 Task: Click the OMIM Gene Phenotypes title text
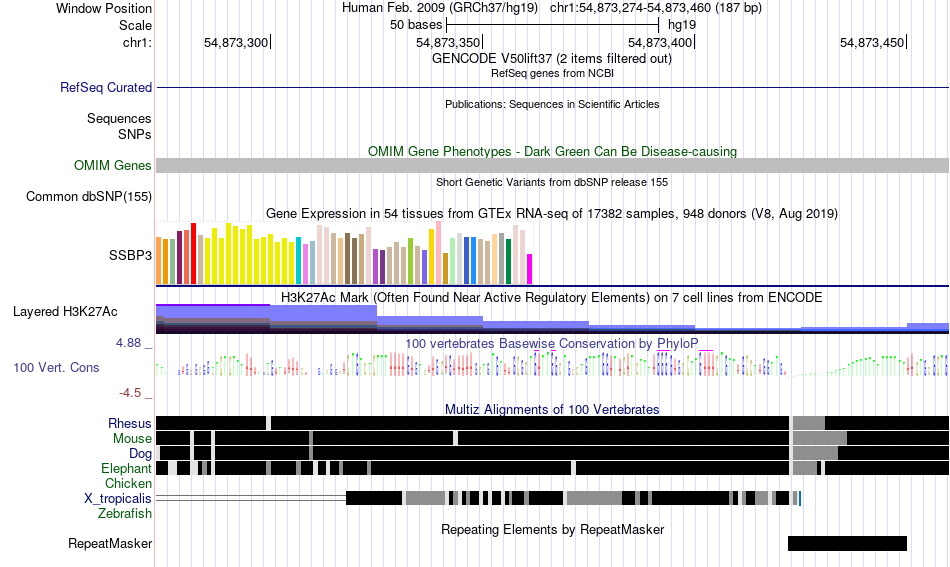pos(552,151)
